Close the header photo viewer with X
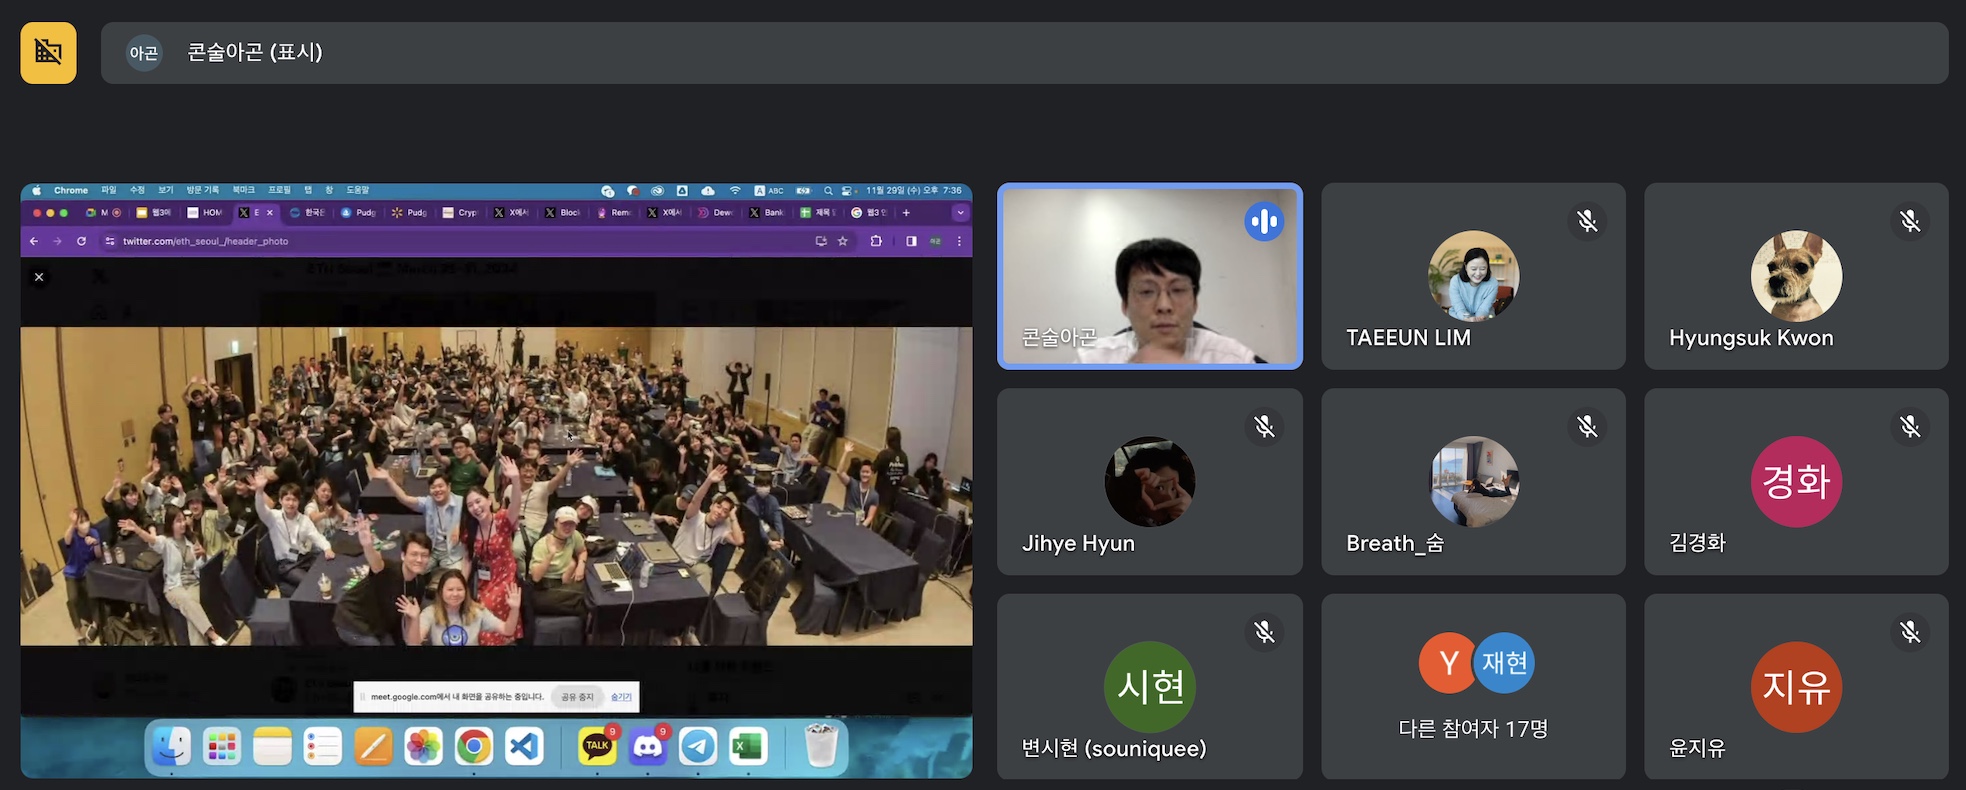The image size is (1966, 790). click(39, 277)
